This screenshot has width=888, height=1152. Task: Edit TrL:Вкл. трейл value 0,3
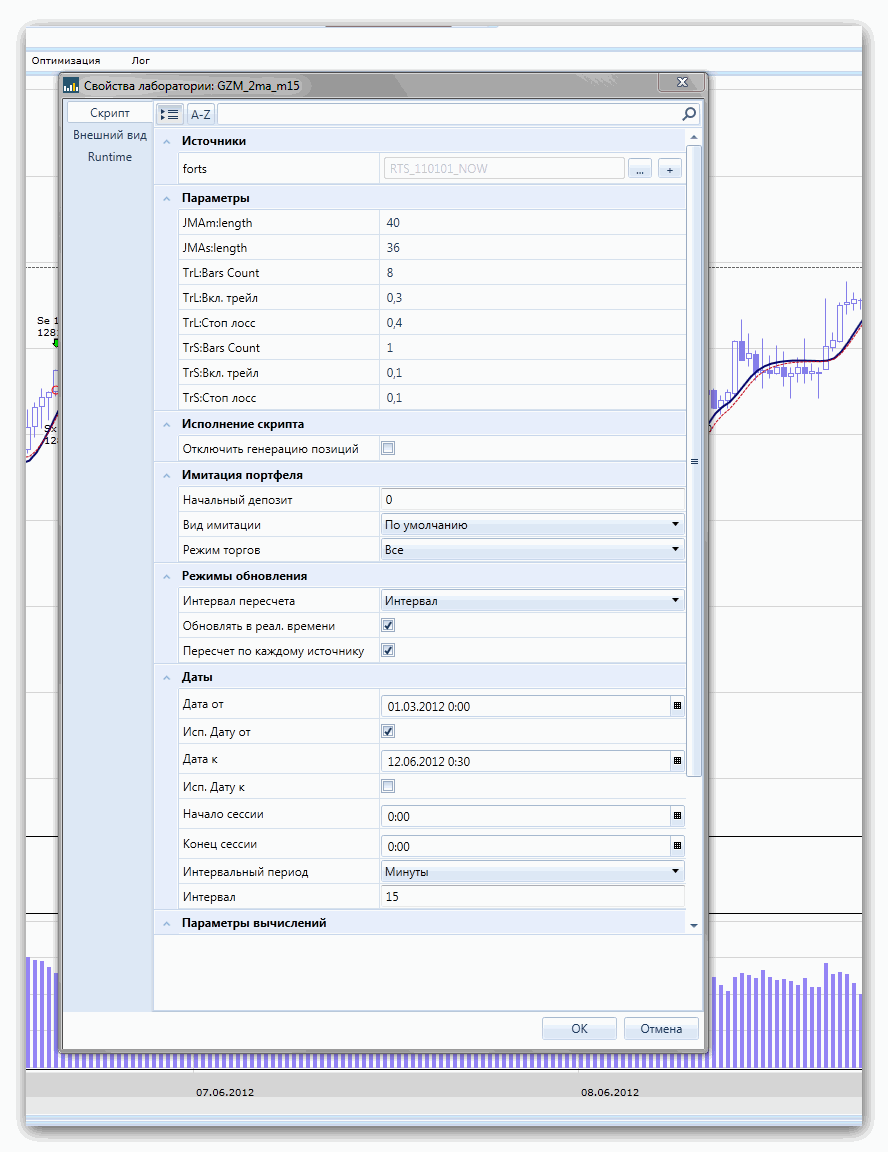pos(533,298)
